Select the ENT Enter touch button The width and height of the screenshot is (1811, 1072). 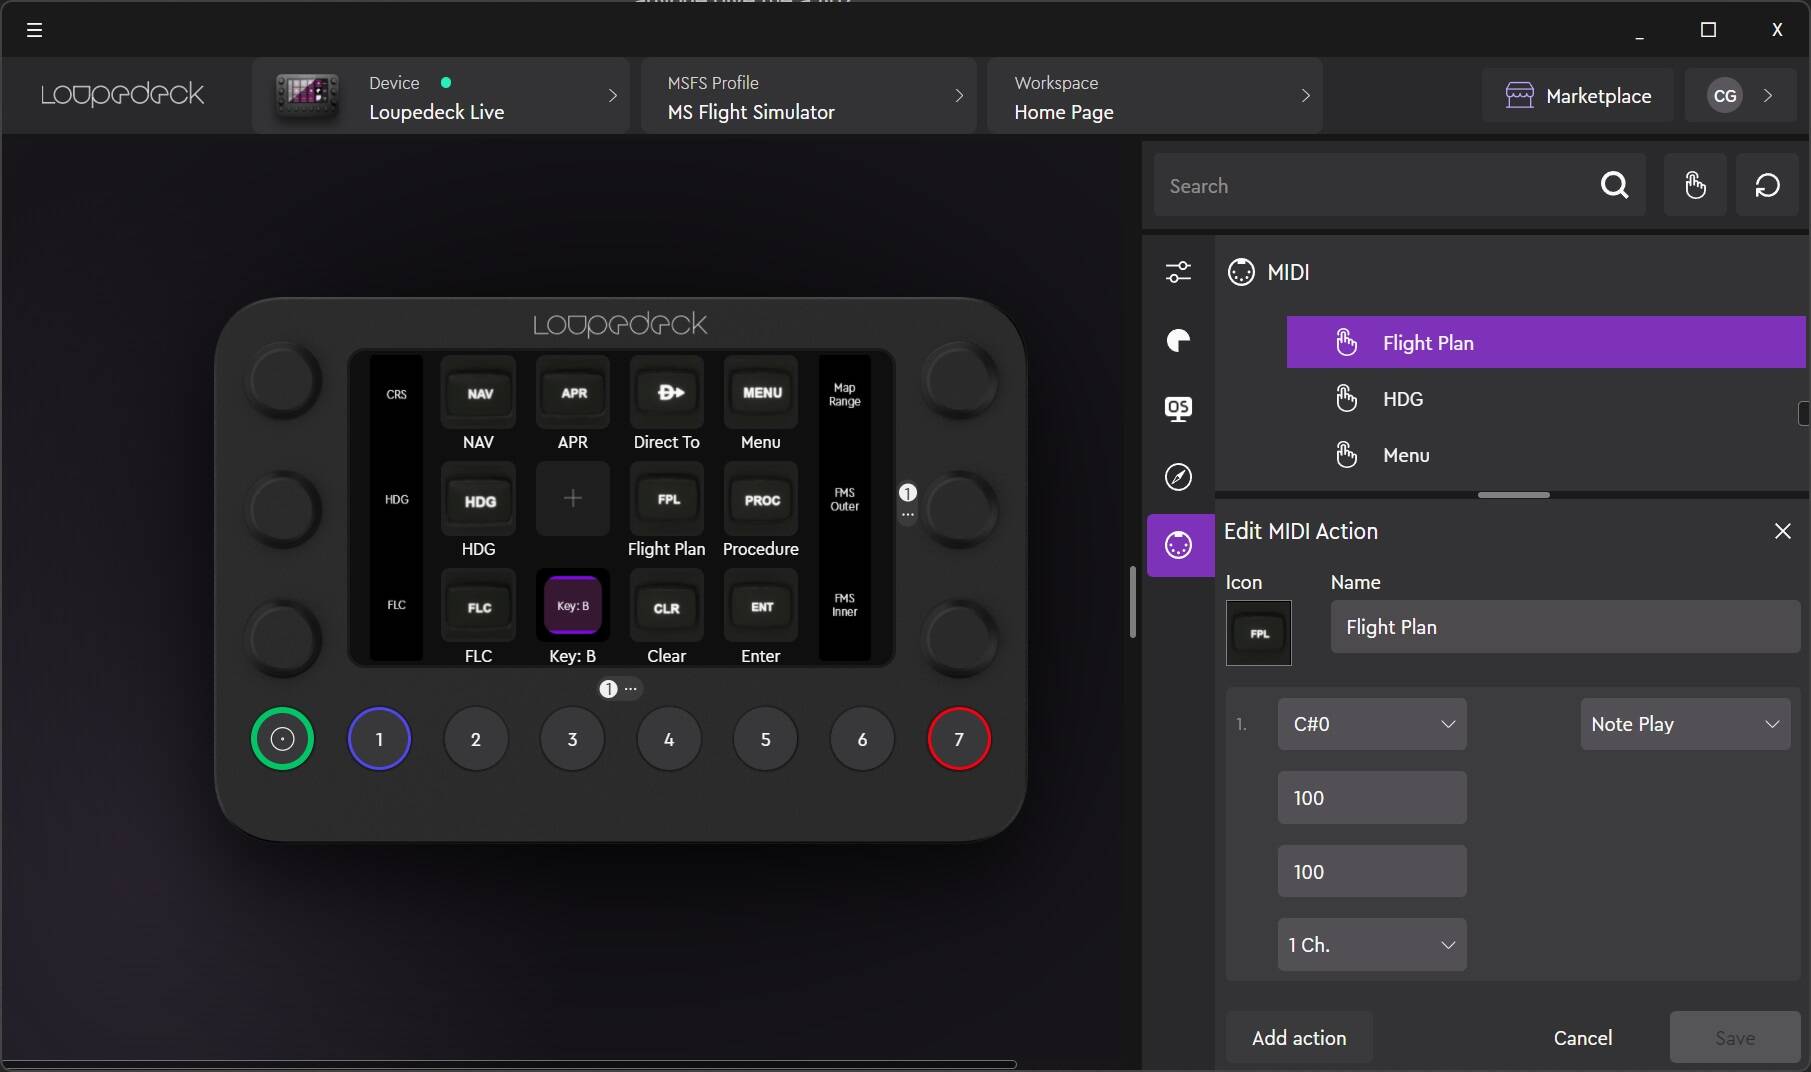[x=761, y=606]
